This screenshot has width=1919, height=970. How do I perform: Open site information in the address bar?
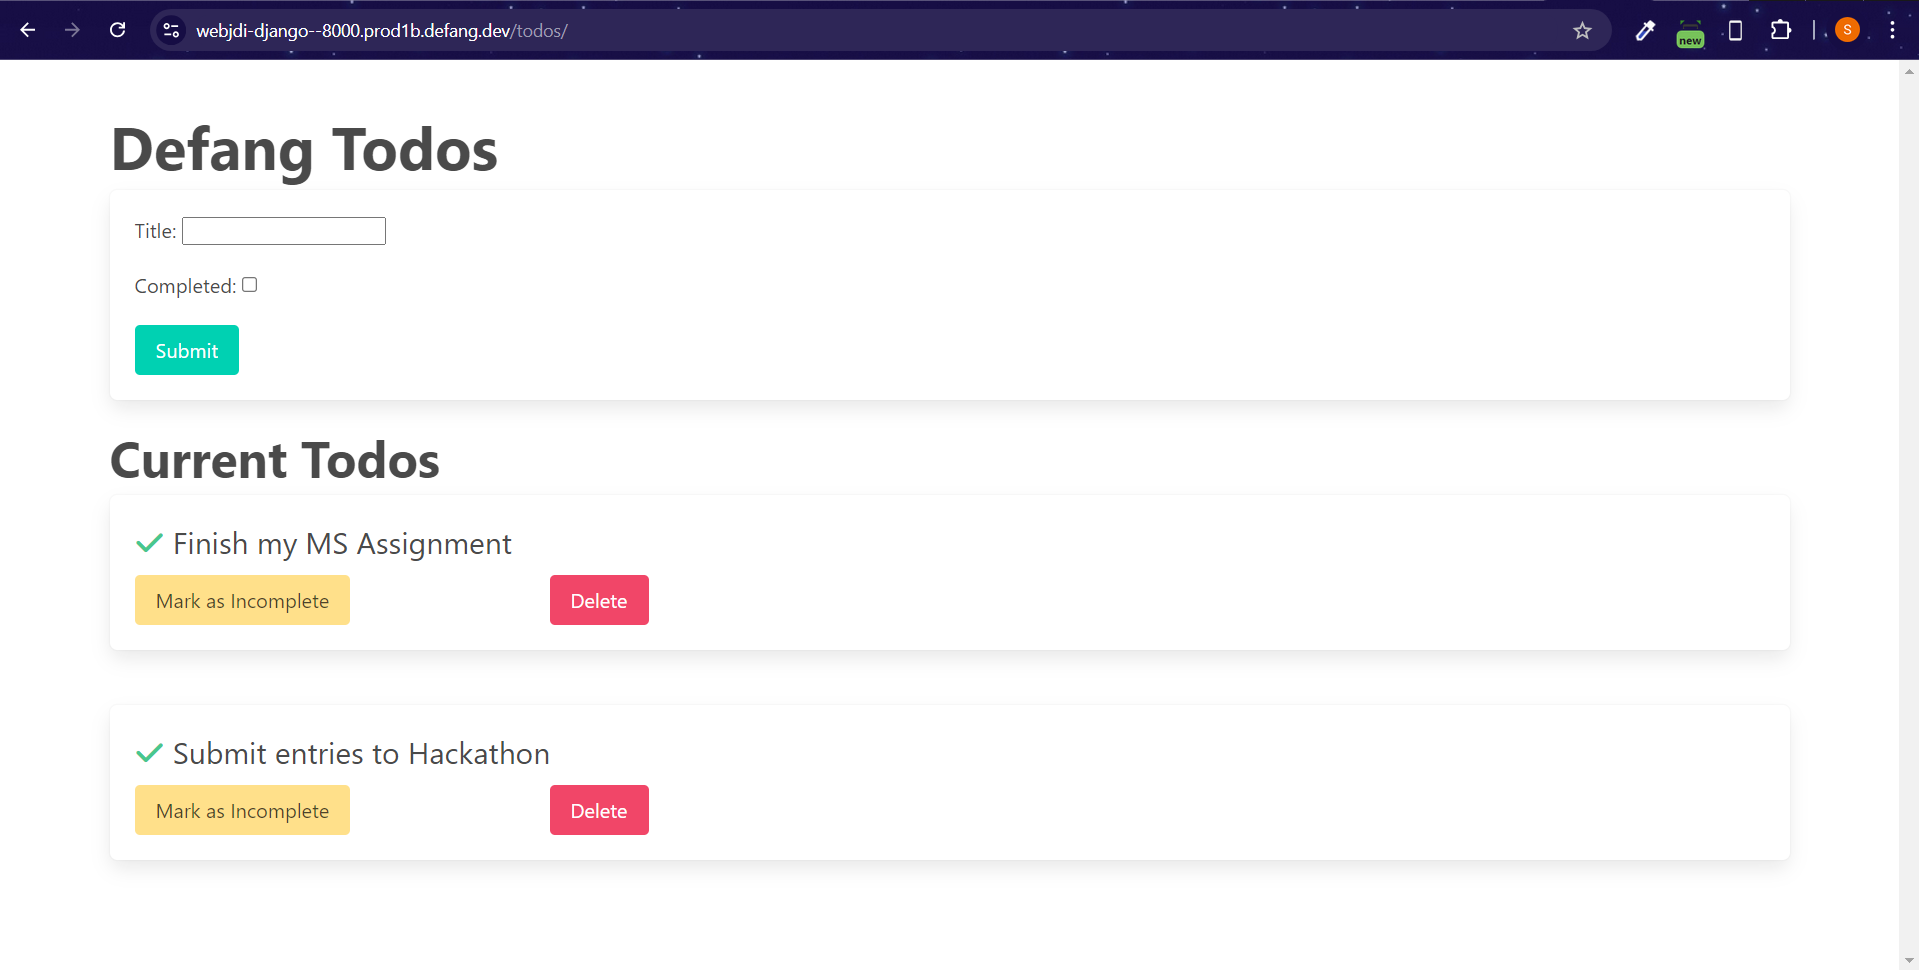click(170, 30)
